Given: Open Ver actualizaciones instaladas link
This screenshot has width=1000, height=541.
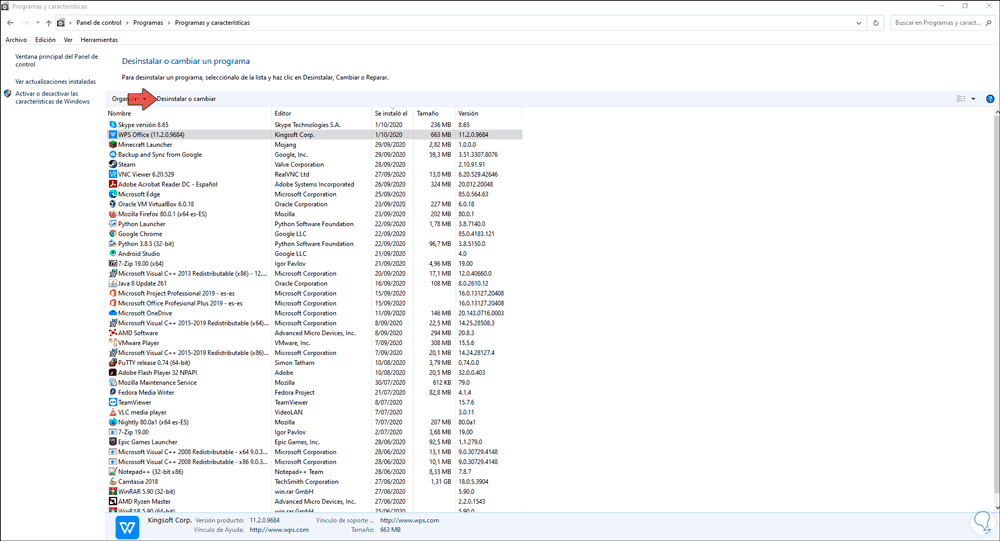Looking at the screenshot, I should coord(55,82).
